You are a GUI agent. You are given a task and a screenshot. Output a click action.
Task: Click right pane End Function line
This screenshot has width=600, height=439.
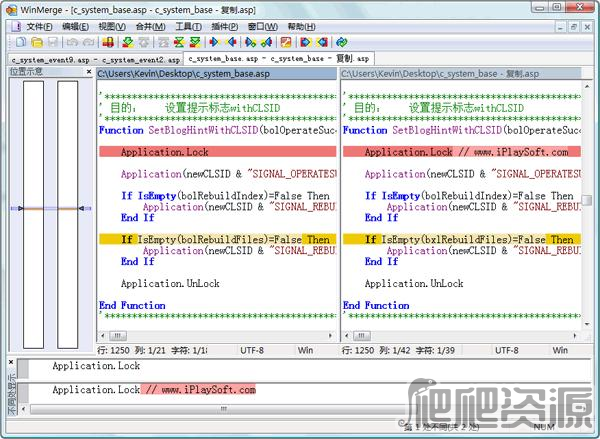(376, 305)
